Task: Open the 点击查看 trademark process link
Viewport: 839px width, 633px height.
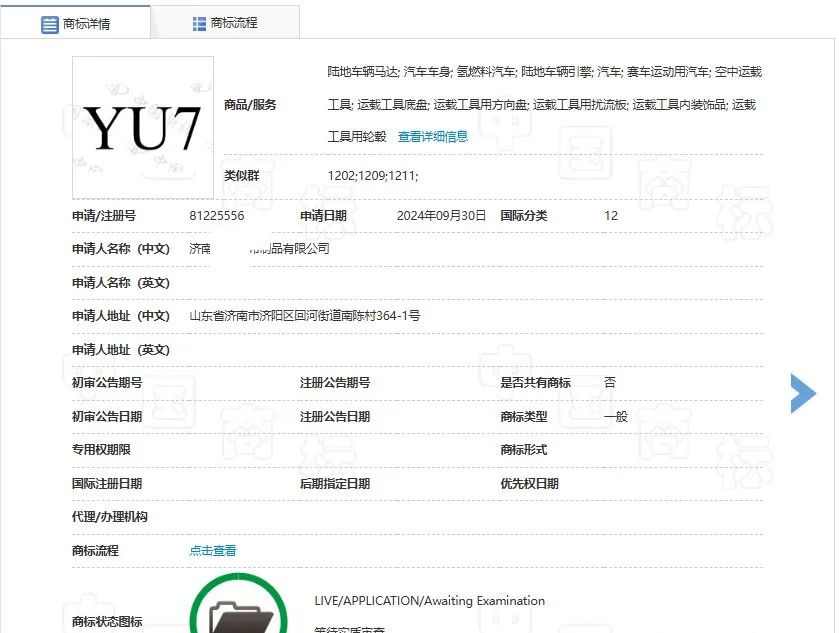Action: click(x=213, y=550)
